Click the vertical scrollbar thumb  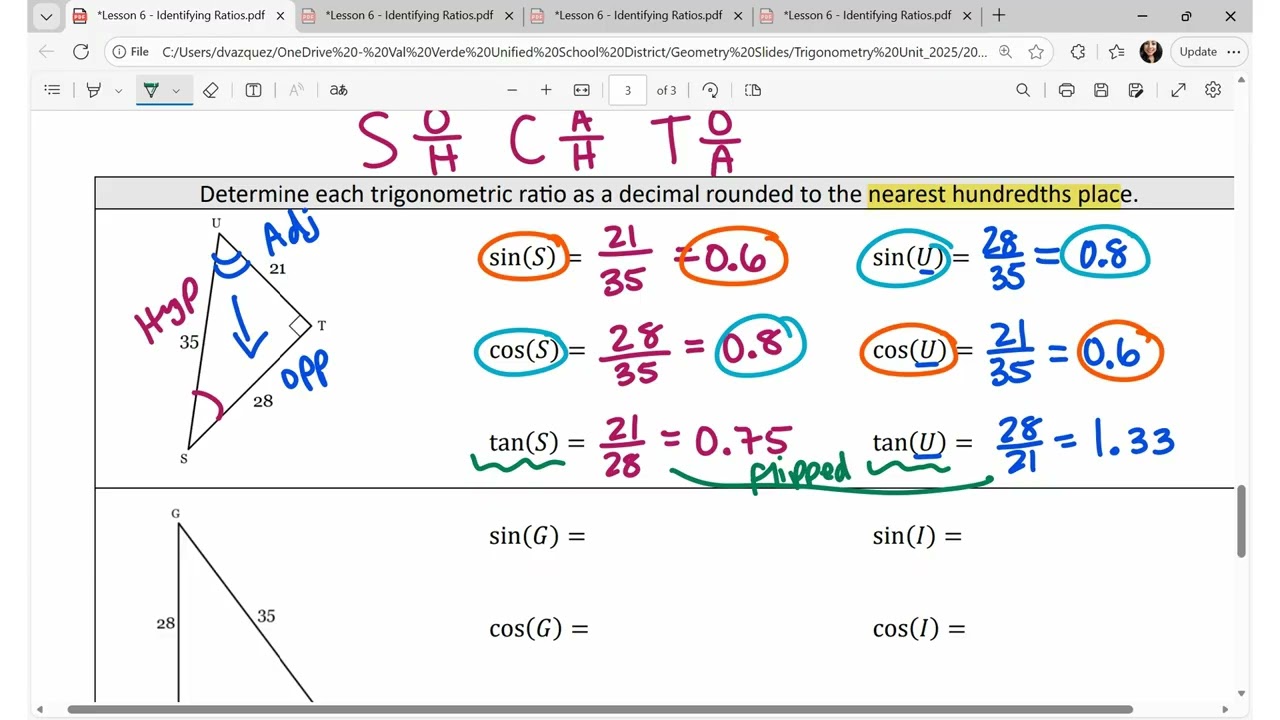pos(1241,521)
